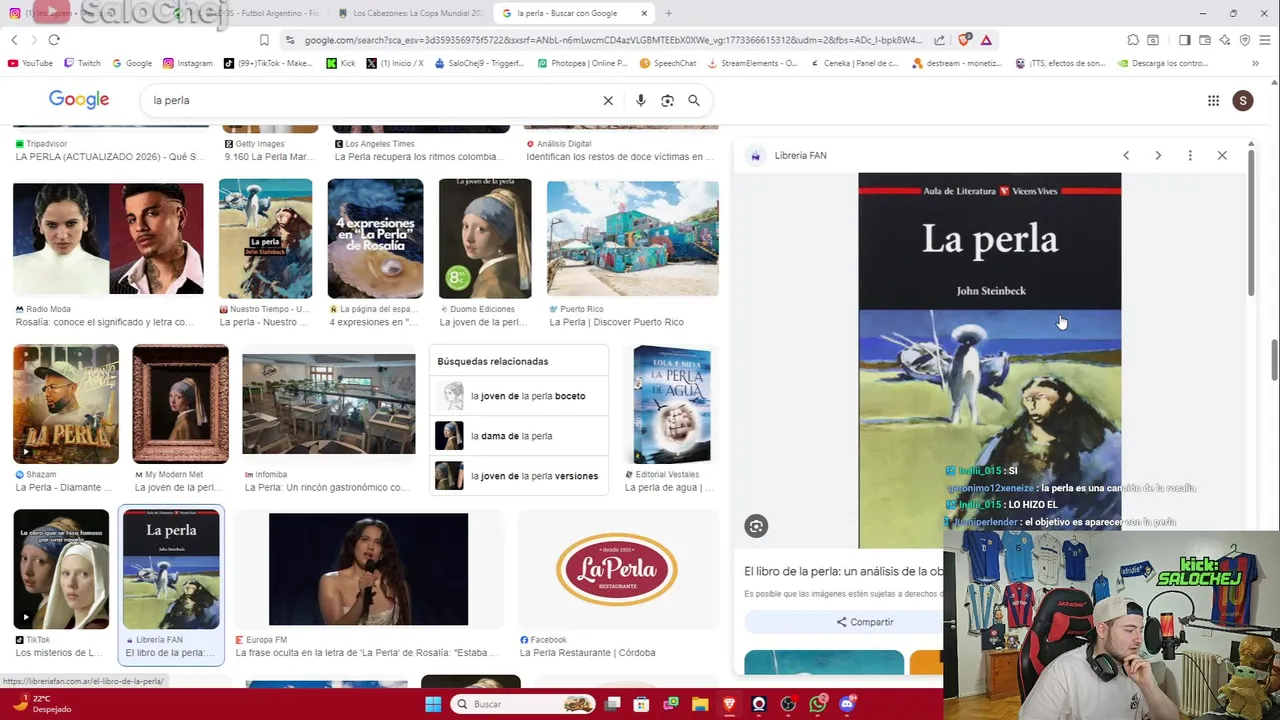
Task: Open TikTok Los misterios image result
Action: coord(61,569)
